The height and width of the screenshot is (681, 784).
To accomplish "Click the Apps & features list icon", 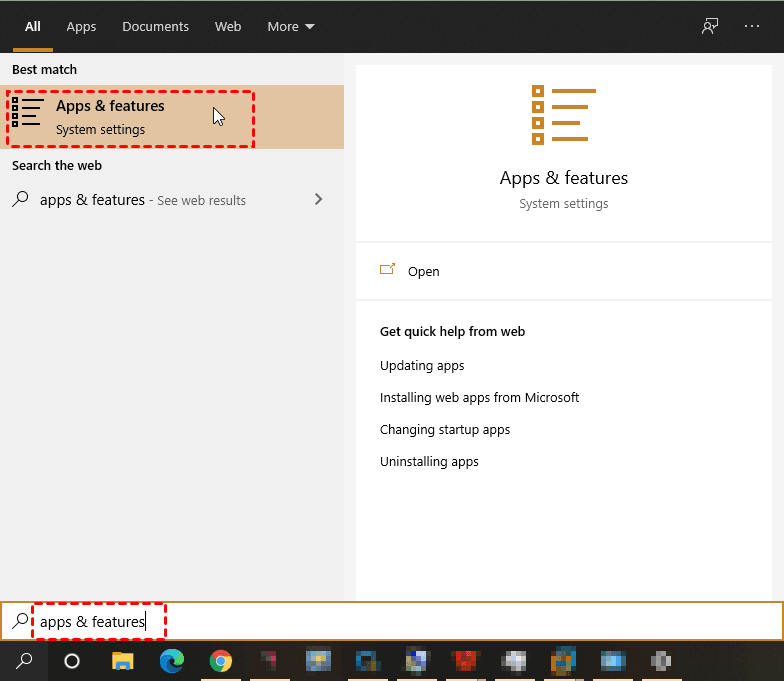I will [28, 113].
